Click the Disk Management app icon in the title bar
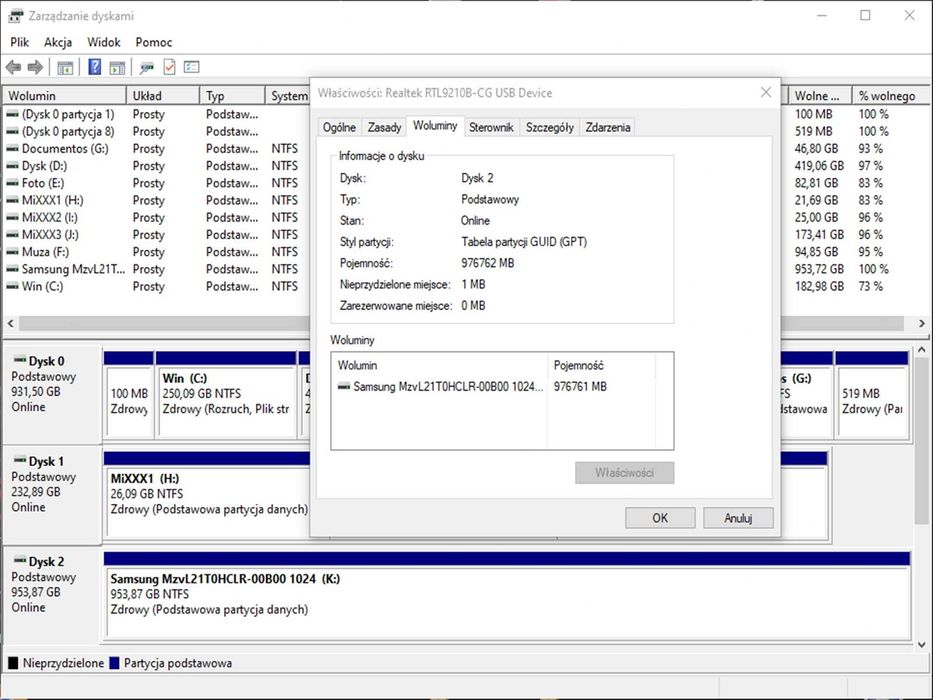This screenshot has width=933, height=700. coord(15,15)
